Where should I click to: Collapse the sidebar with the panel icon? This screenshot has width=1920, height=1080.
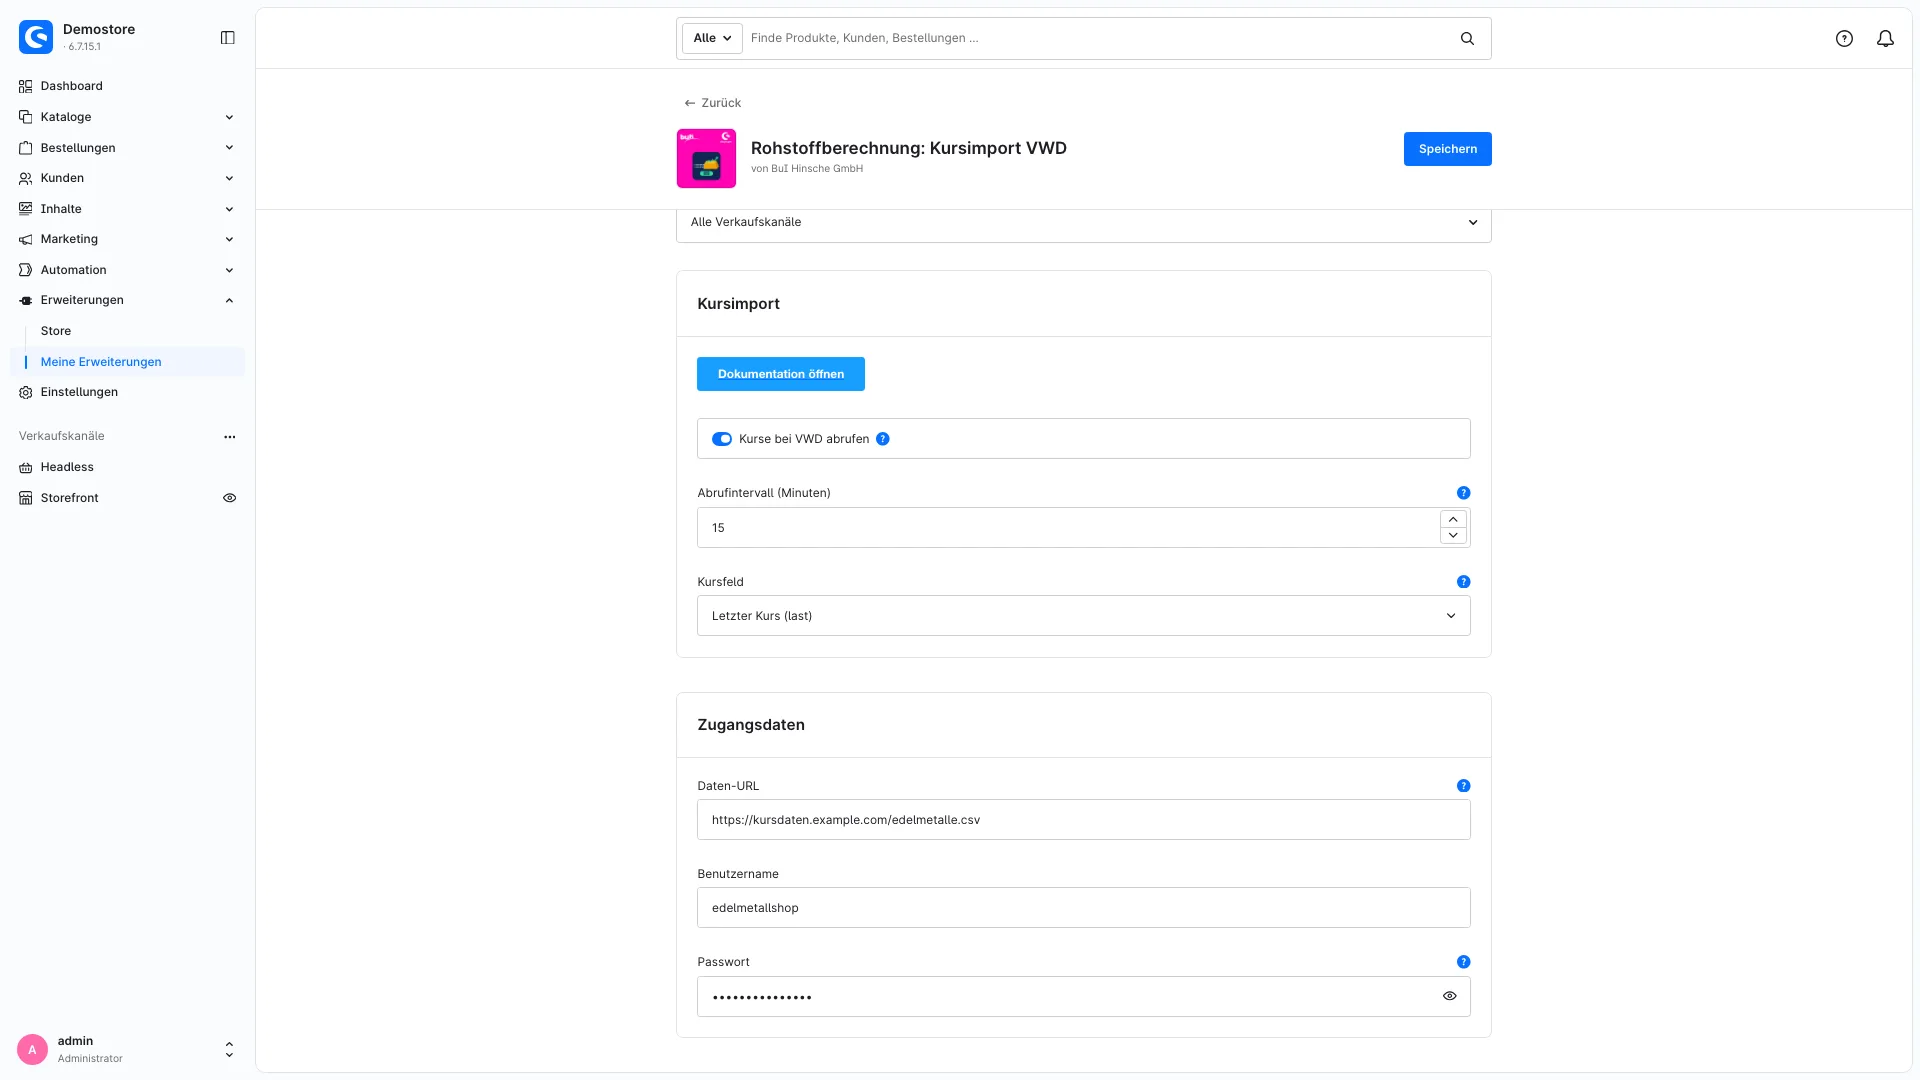[228, 38]
